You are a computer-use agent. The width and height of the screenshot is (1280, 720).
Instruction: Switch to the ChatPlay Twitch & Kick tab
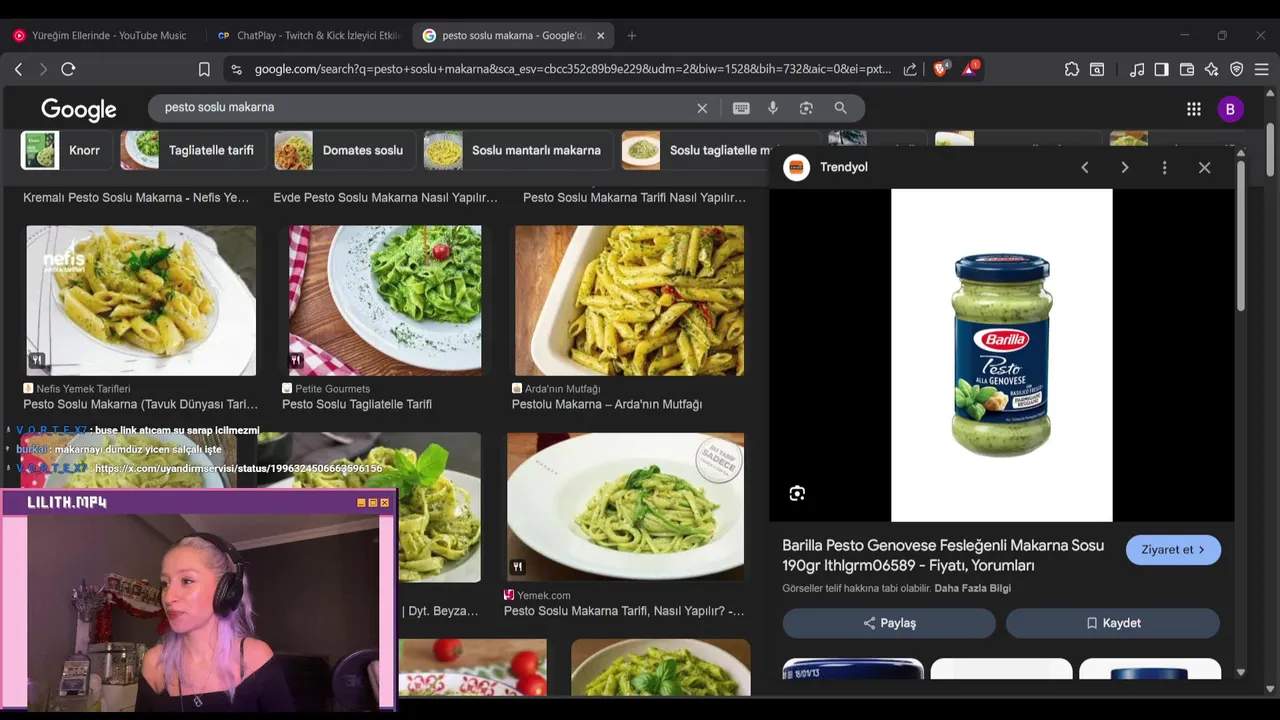[308, 35]
